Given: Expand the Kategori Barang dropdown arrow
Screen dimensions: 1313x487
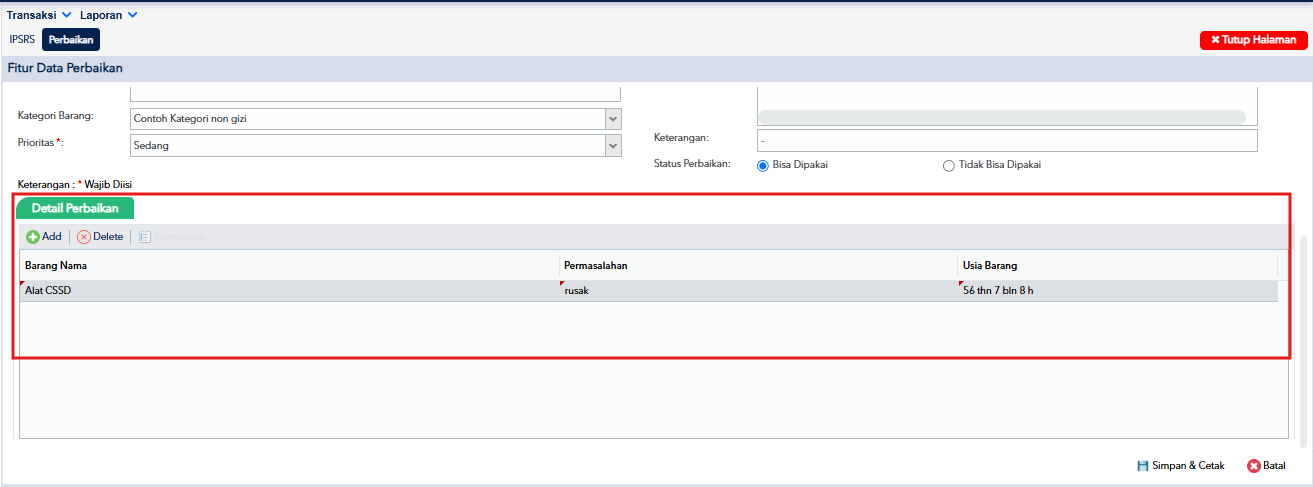Looking at the screenshot, I should 613,119.
